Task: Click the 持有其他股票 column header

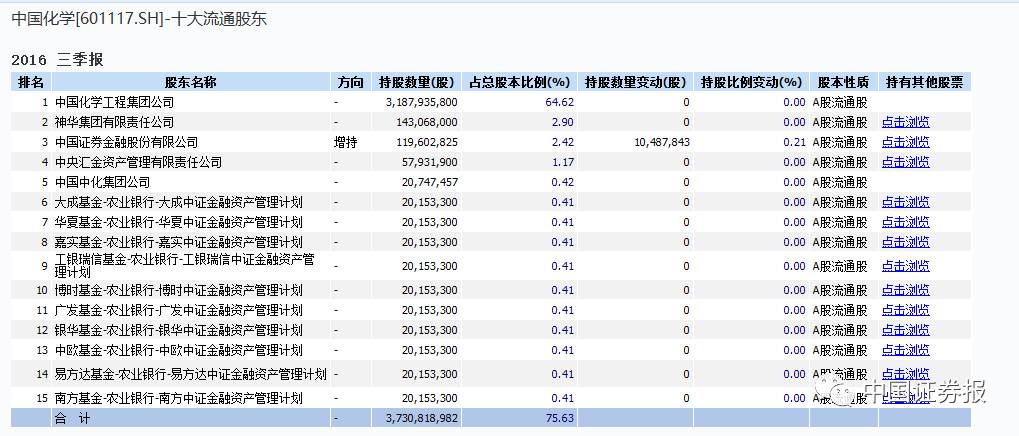Action: [x=924, y=82]
